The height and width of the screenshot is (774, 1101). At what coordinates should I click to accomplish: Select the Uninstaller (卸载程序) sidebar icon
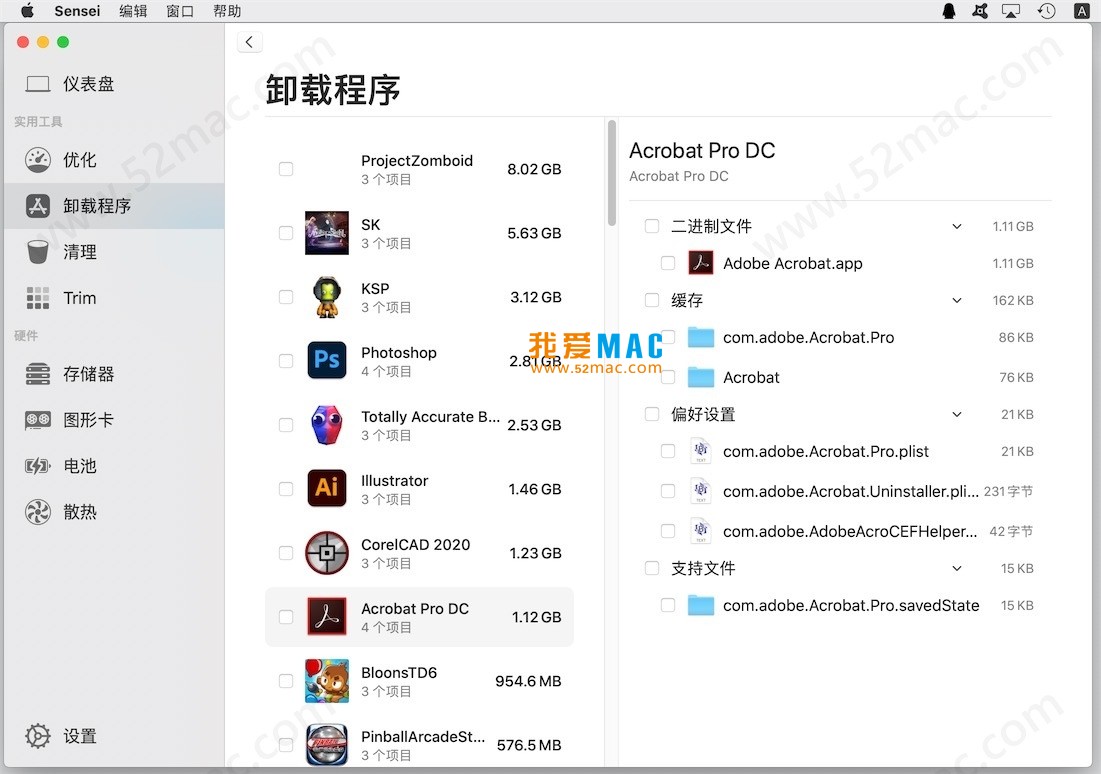(38, 206)
